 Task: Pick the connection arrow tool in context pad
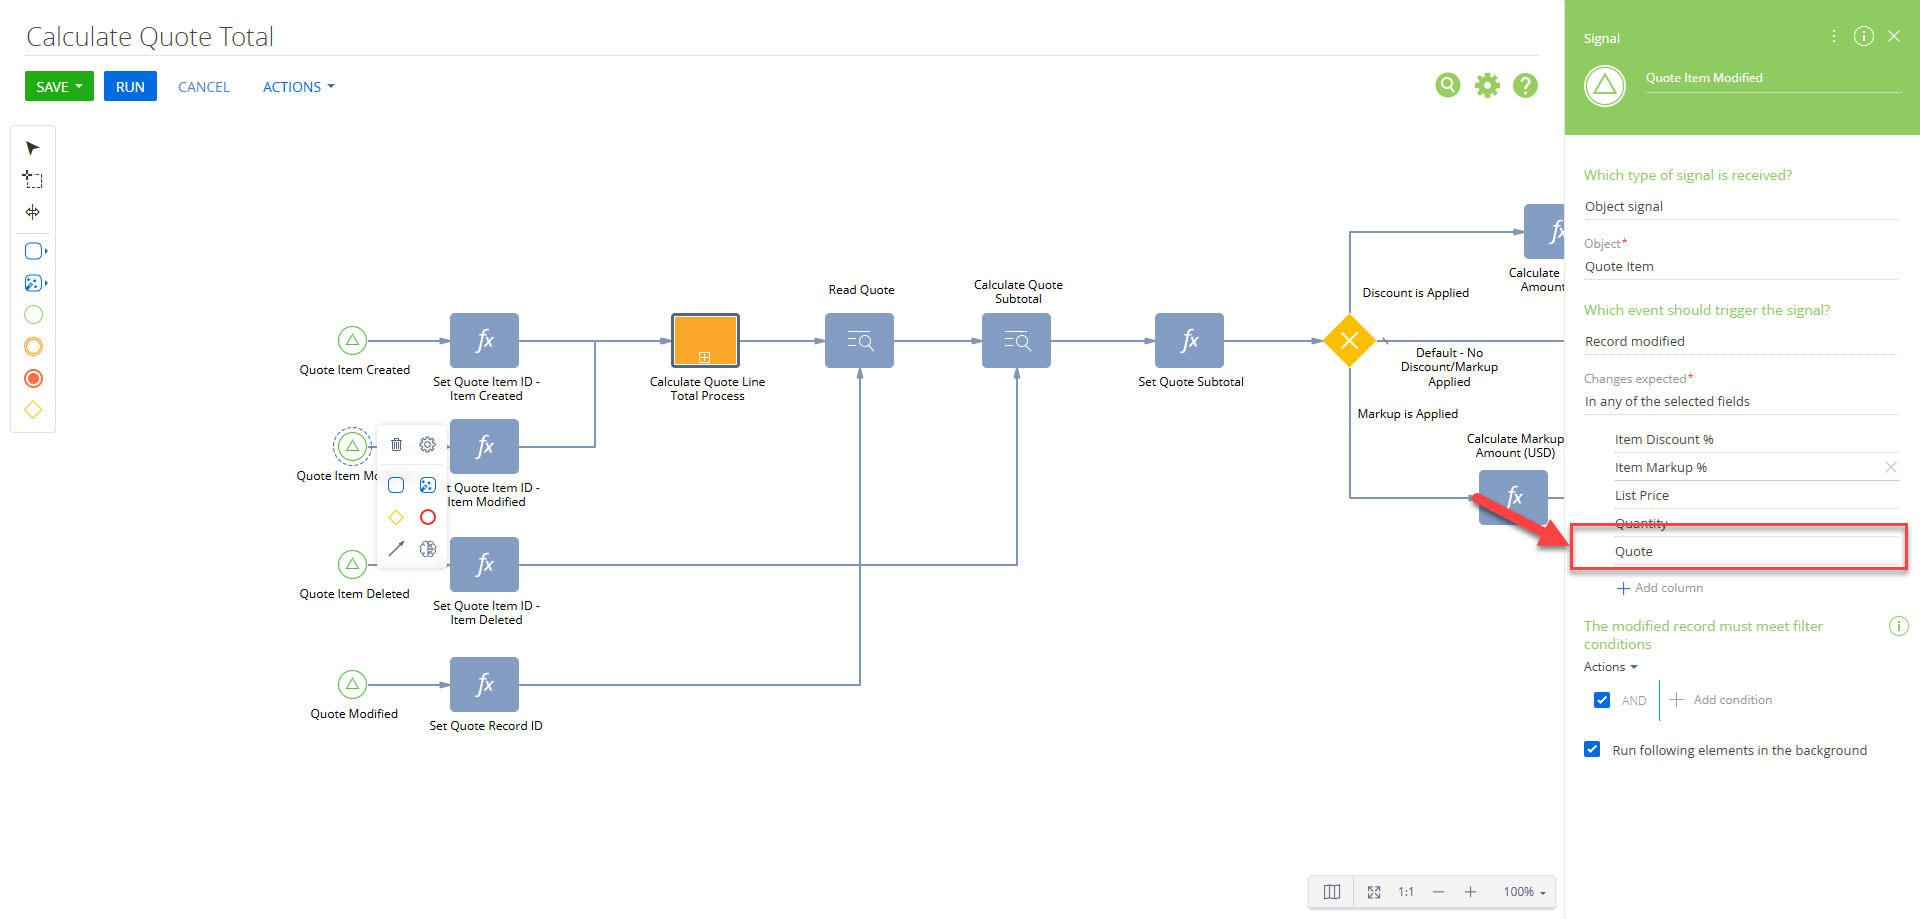pos(396,548)
